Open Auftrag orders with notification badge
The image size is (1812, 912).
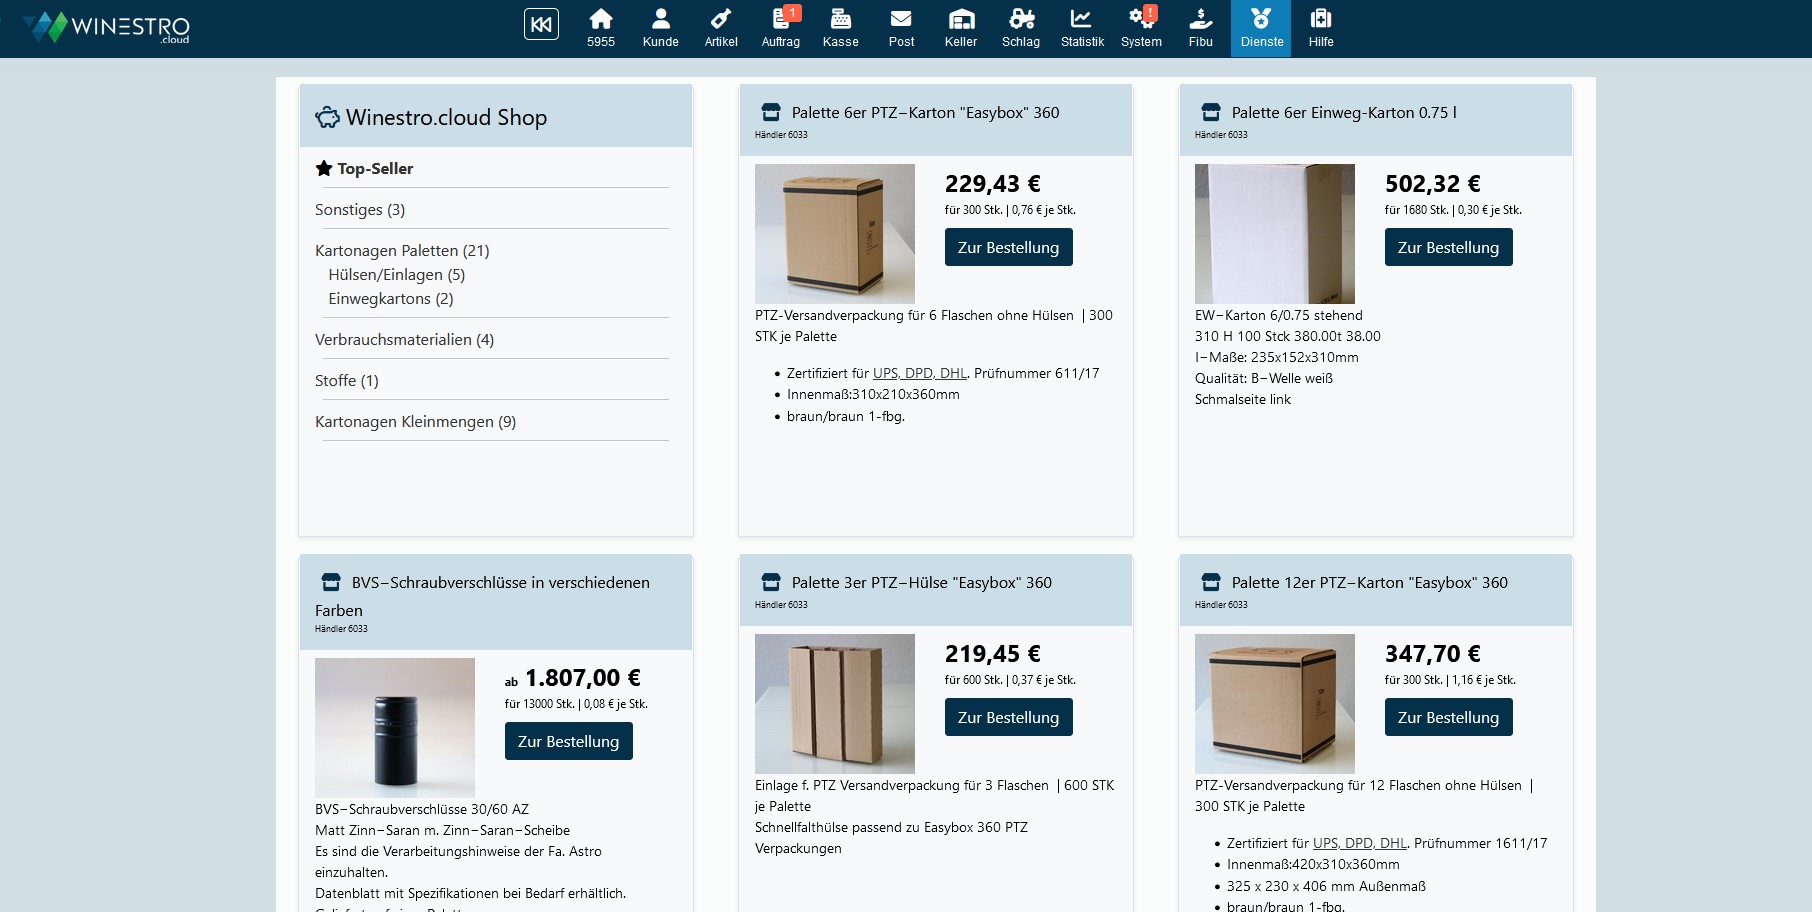(x=780, y=28)
